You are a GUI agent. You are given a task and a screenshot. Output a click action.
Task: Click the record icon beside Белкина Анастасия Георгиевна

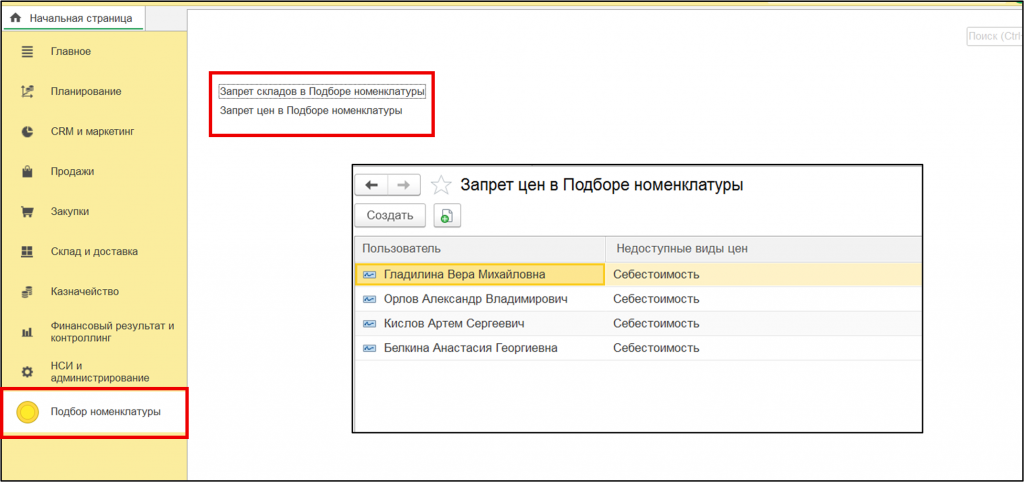[370, 348]
